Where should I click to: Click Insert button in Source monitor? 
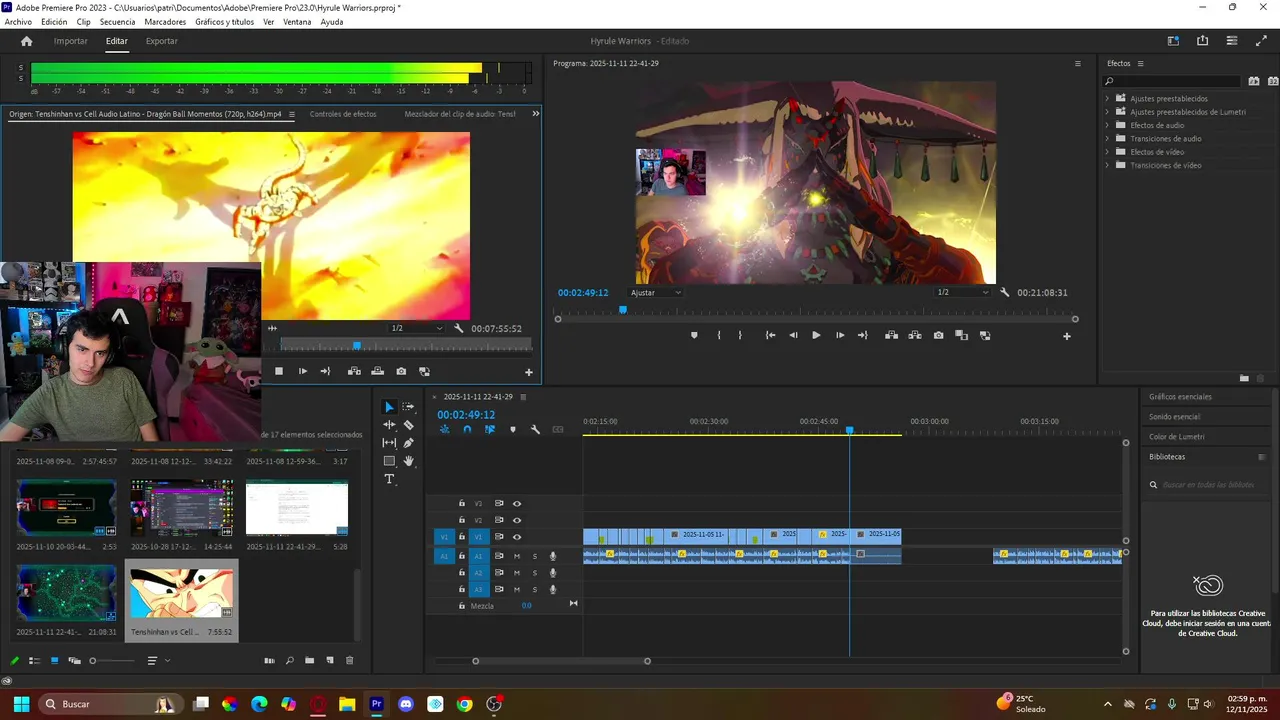pyautogui.click(x=354, y=372)
